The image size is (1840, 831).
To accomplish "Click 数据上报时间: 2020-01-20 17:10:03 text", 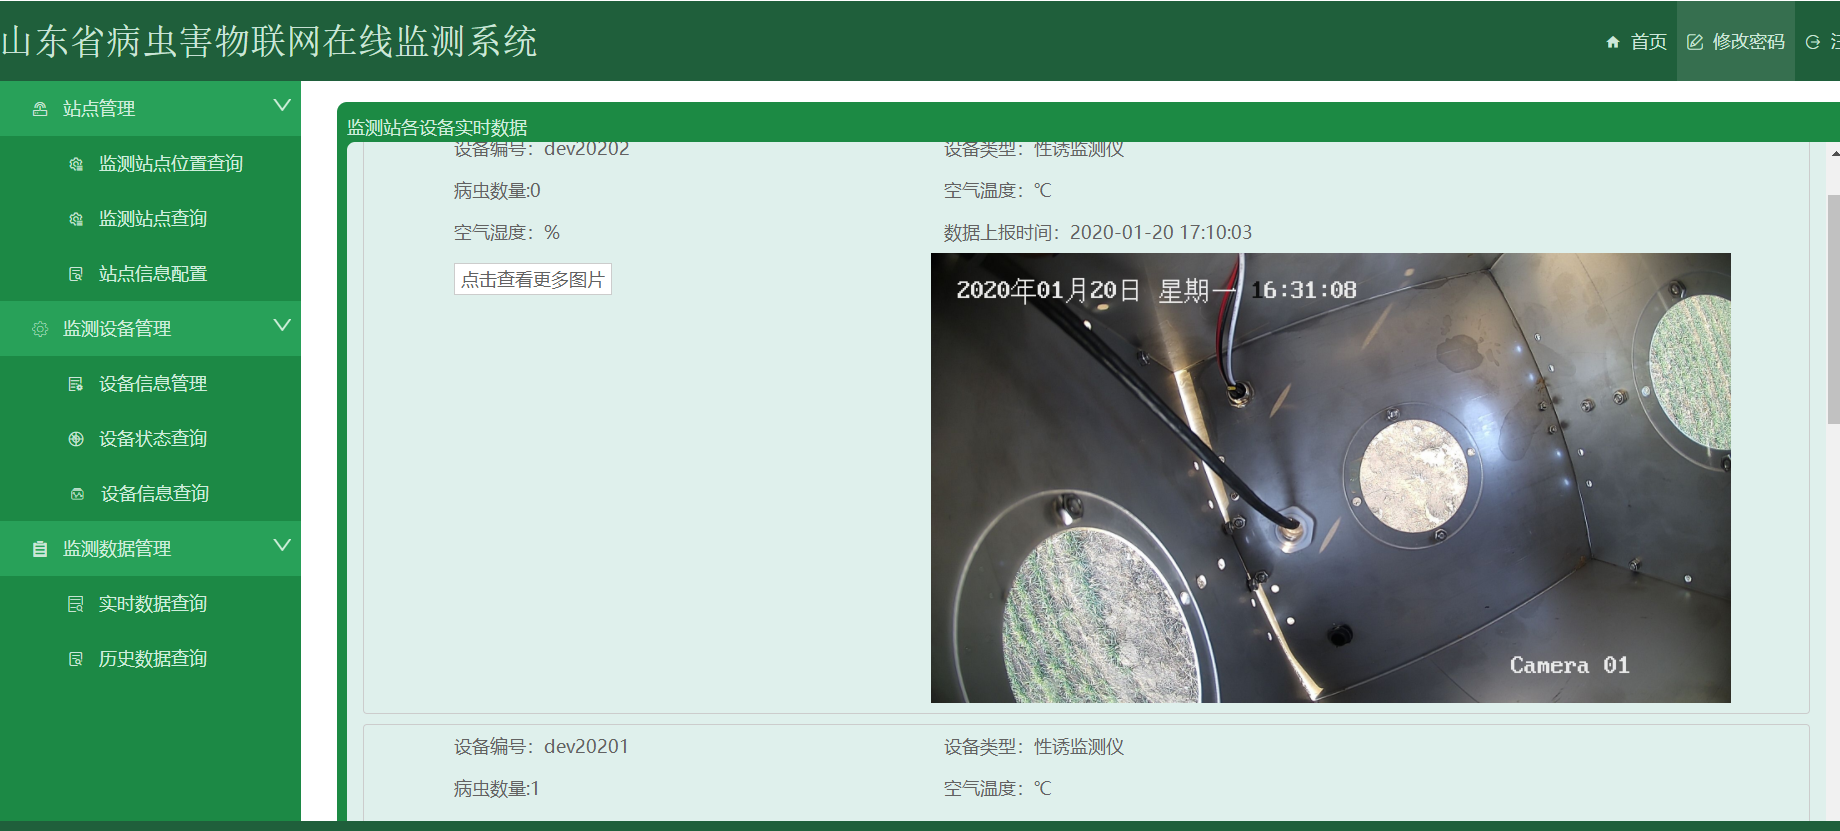I will 1098,233.
